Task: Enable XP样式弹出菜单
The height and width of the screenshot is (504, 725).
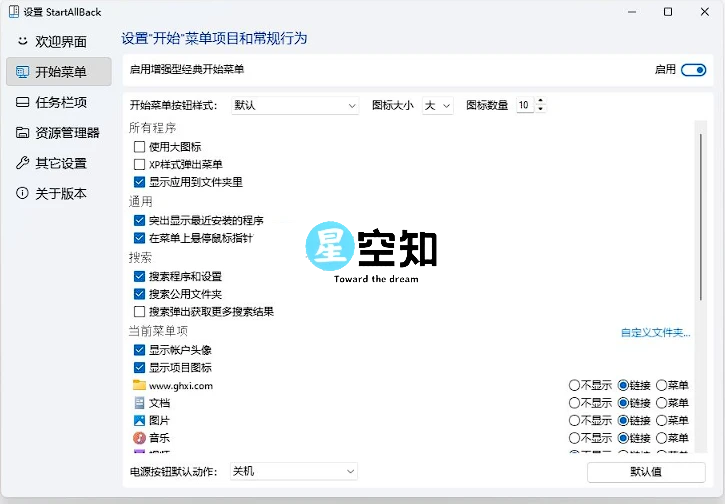Action: tap(139, 164)
